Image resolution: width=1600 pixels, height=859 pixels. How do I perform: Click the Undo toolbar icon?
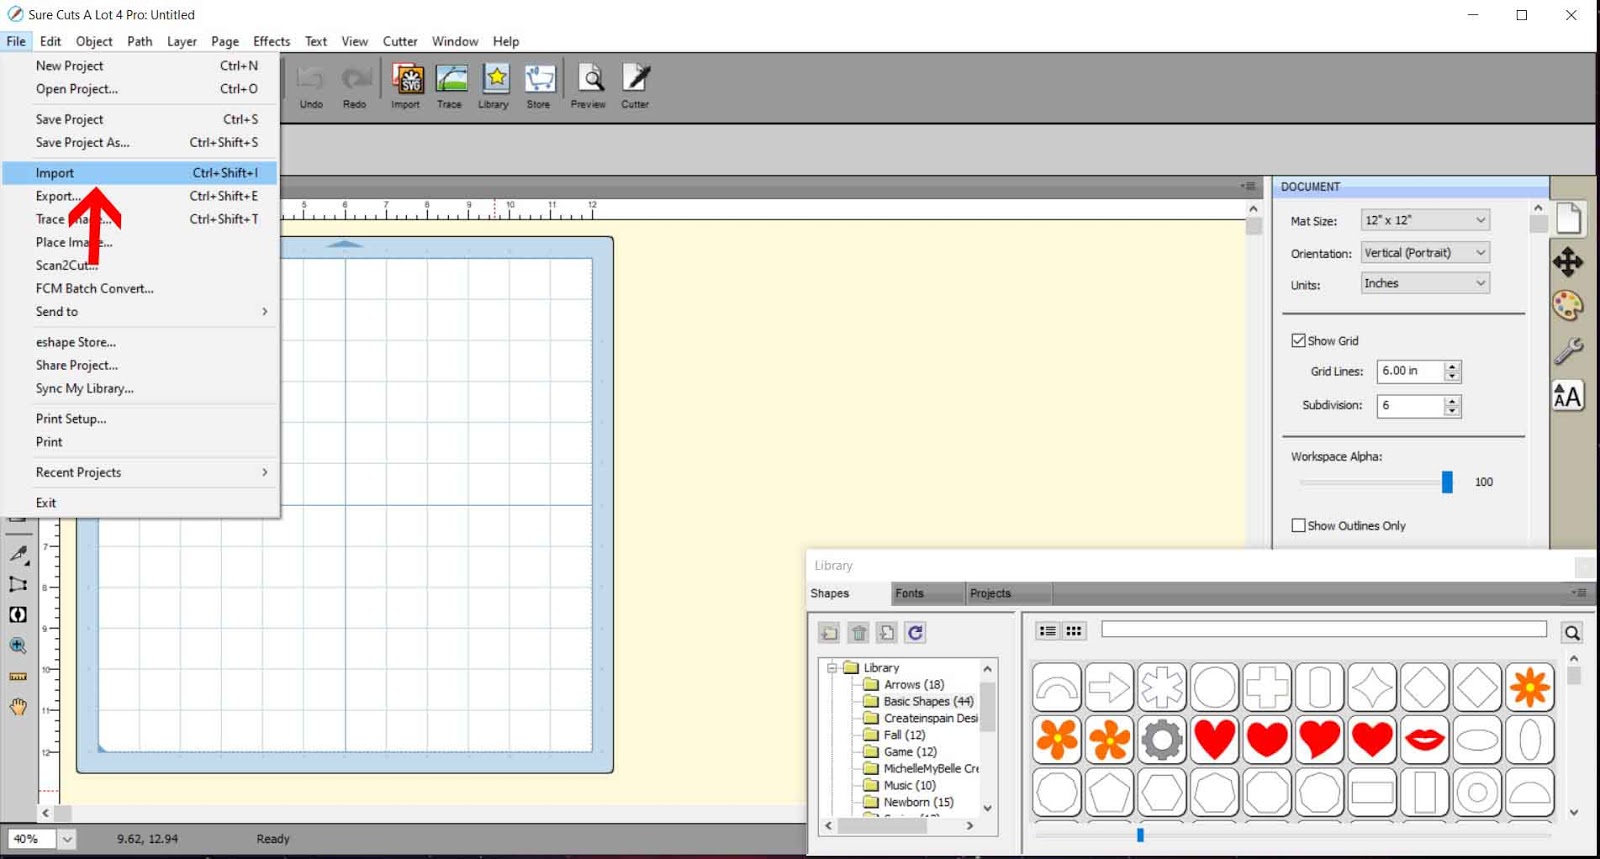[x=311, y=86]
